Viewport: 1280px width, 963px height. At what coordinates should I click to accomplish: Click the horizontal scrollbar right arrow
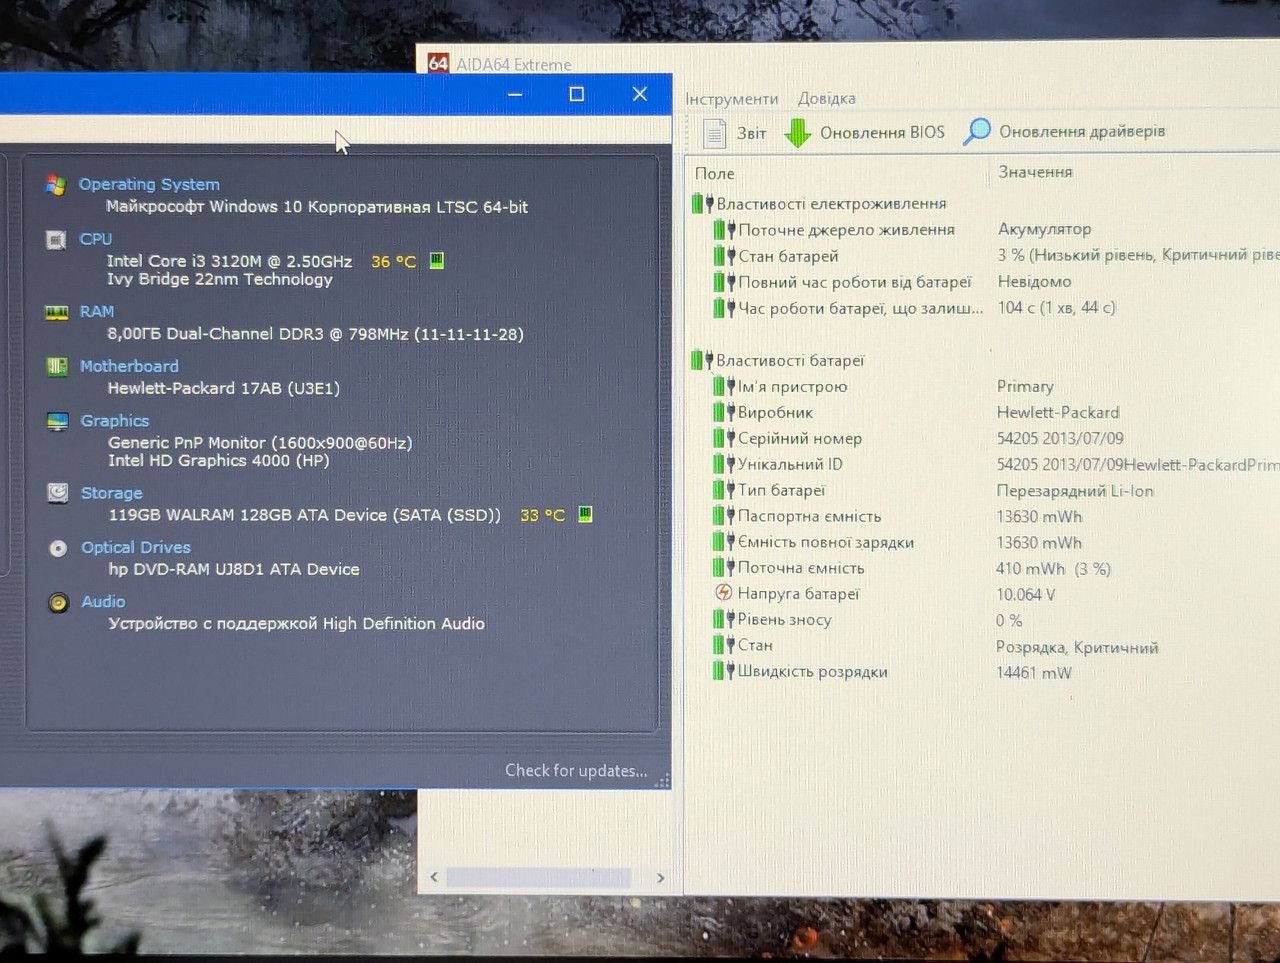pos(660,878)
